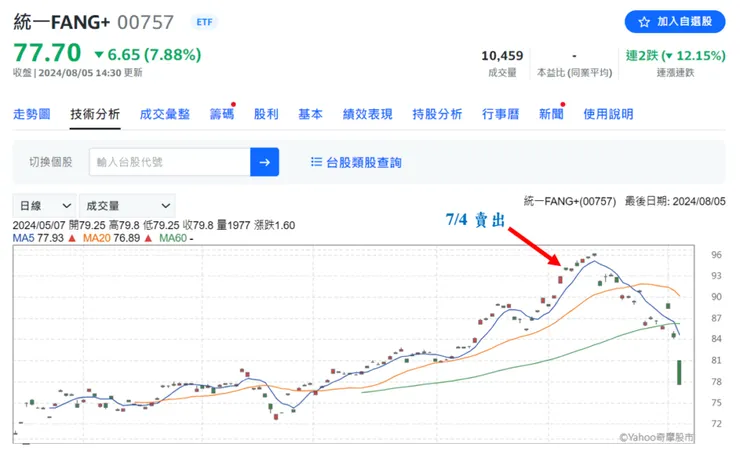The height and width of the screenshot is (451, 740).
Task: Click the 加入自選股 star button
Action: (675, 22)
